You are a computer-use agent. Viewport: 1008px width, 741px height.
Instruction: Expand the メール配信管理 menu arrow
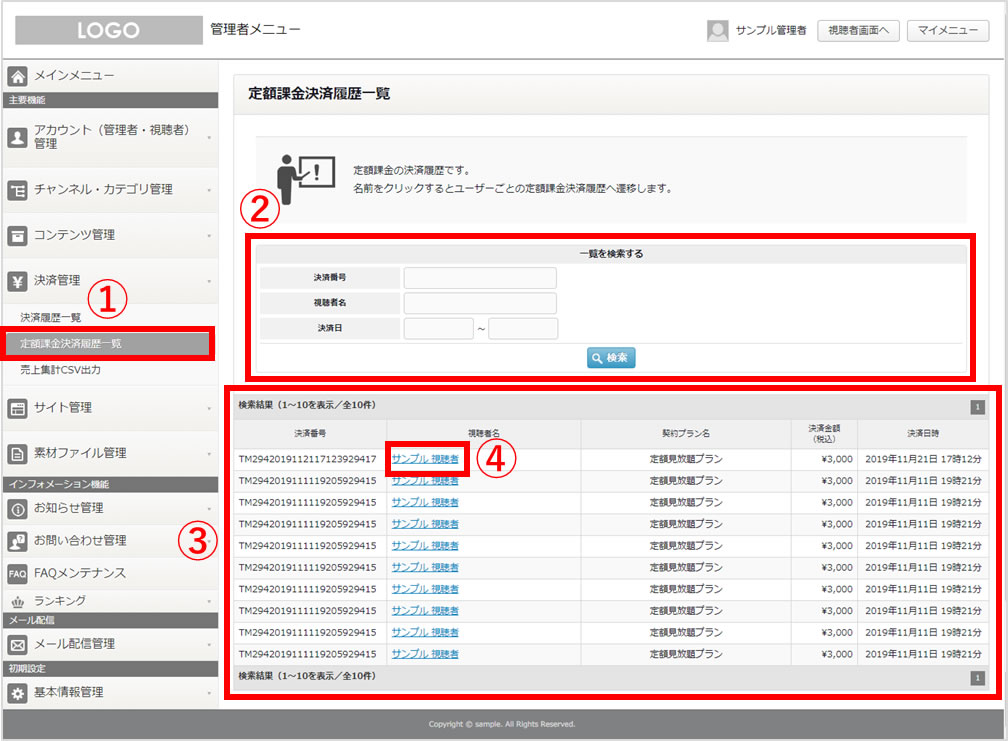209,645
